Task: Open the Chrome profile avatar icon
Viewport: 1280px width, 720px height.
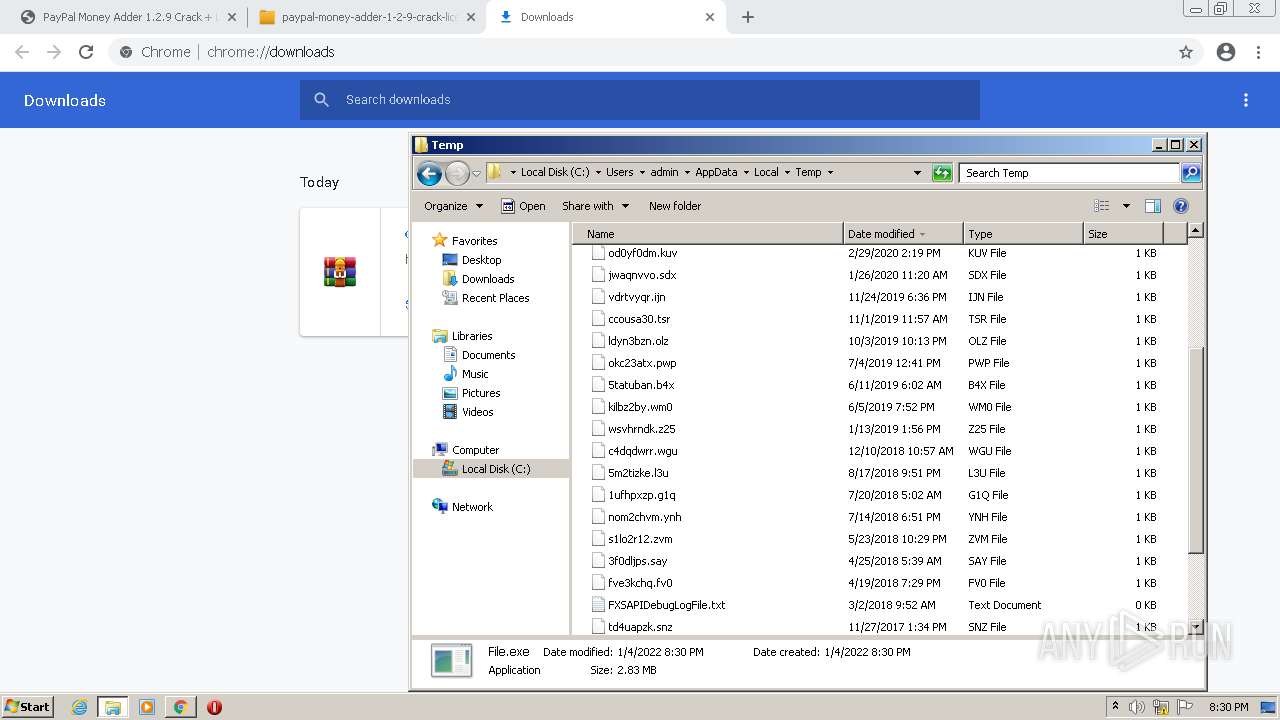Action: click(1226, 52)
